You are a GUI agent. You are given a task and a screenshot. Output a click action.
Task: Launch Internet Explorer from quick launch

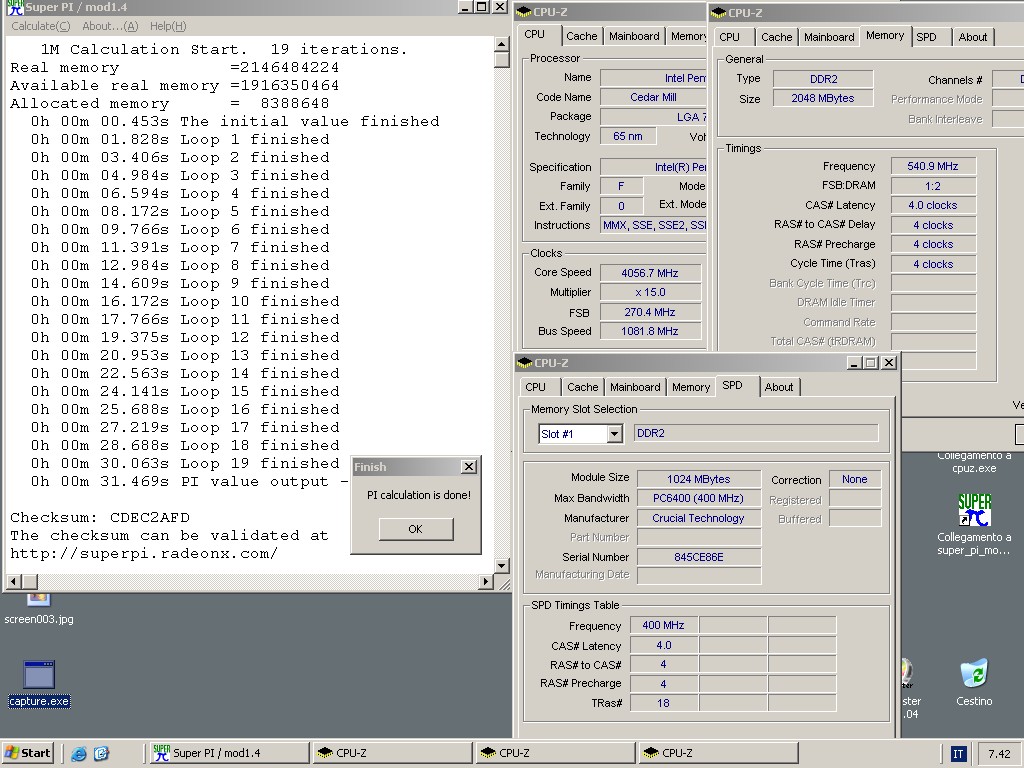tap(78, 753)
